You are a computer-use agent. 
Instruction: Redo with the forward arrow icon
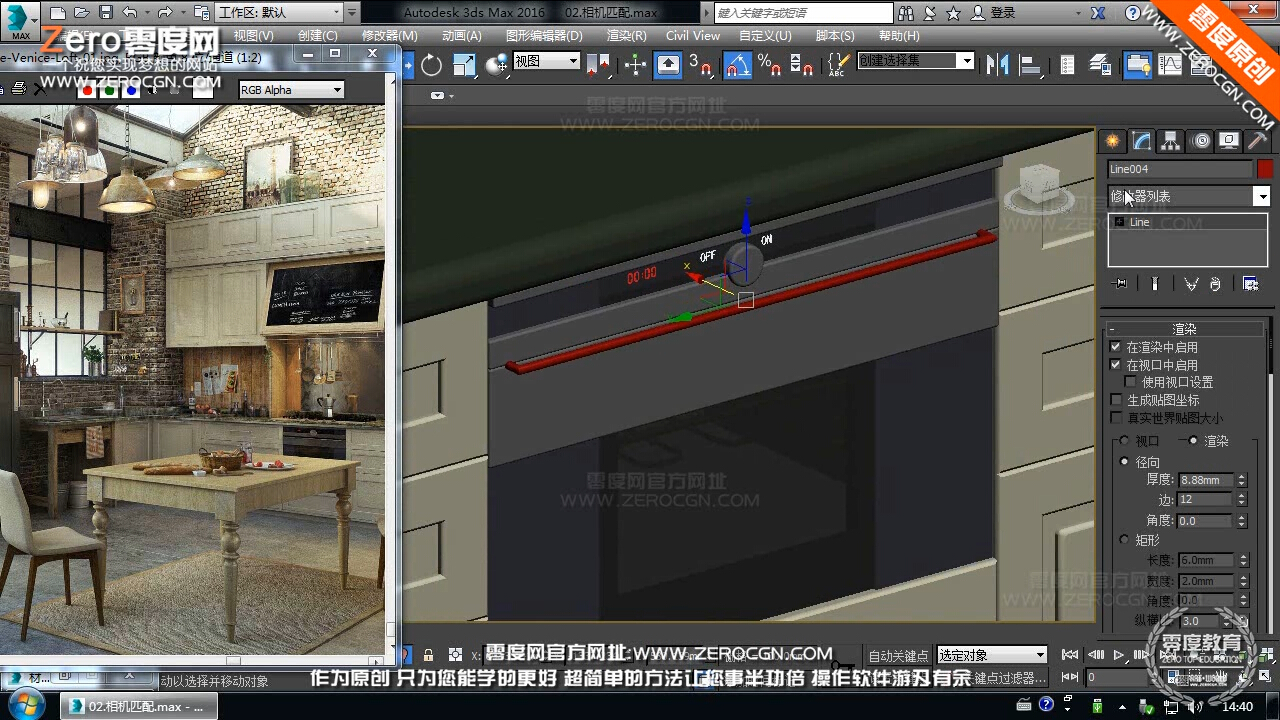pyautogui.click(x=165, y=13)
